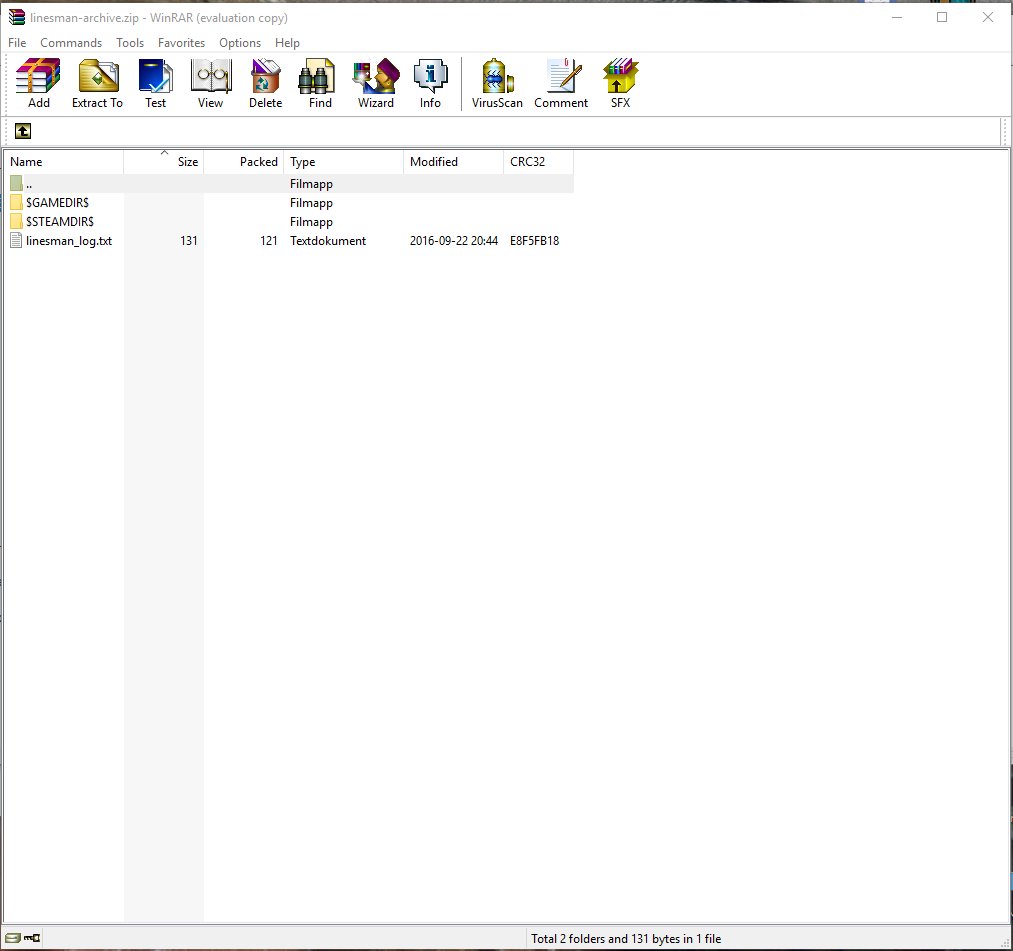Go up one level with arrow icon

(23, 131)
